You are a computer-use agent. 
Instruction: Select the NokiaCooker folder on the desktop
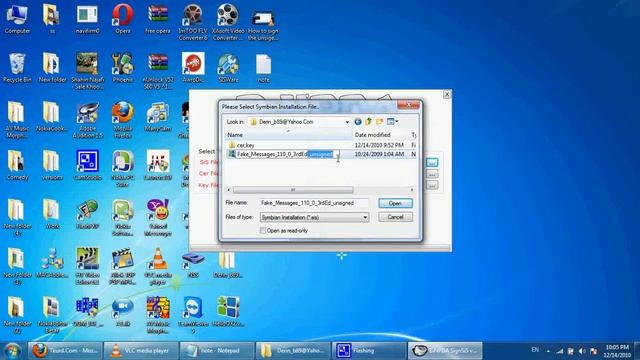click(52, 117)
